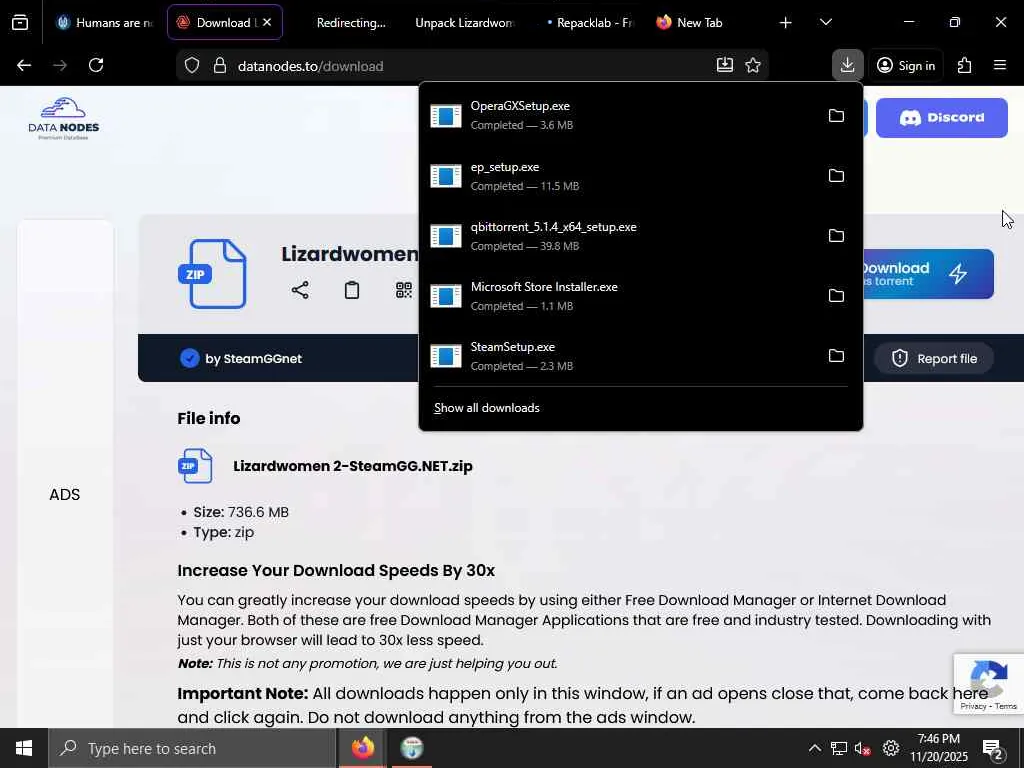Click the file name 'Lizardwomen 2-SteamGG.NET.zip'

pos(353,466)
